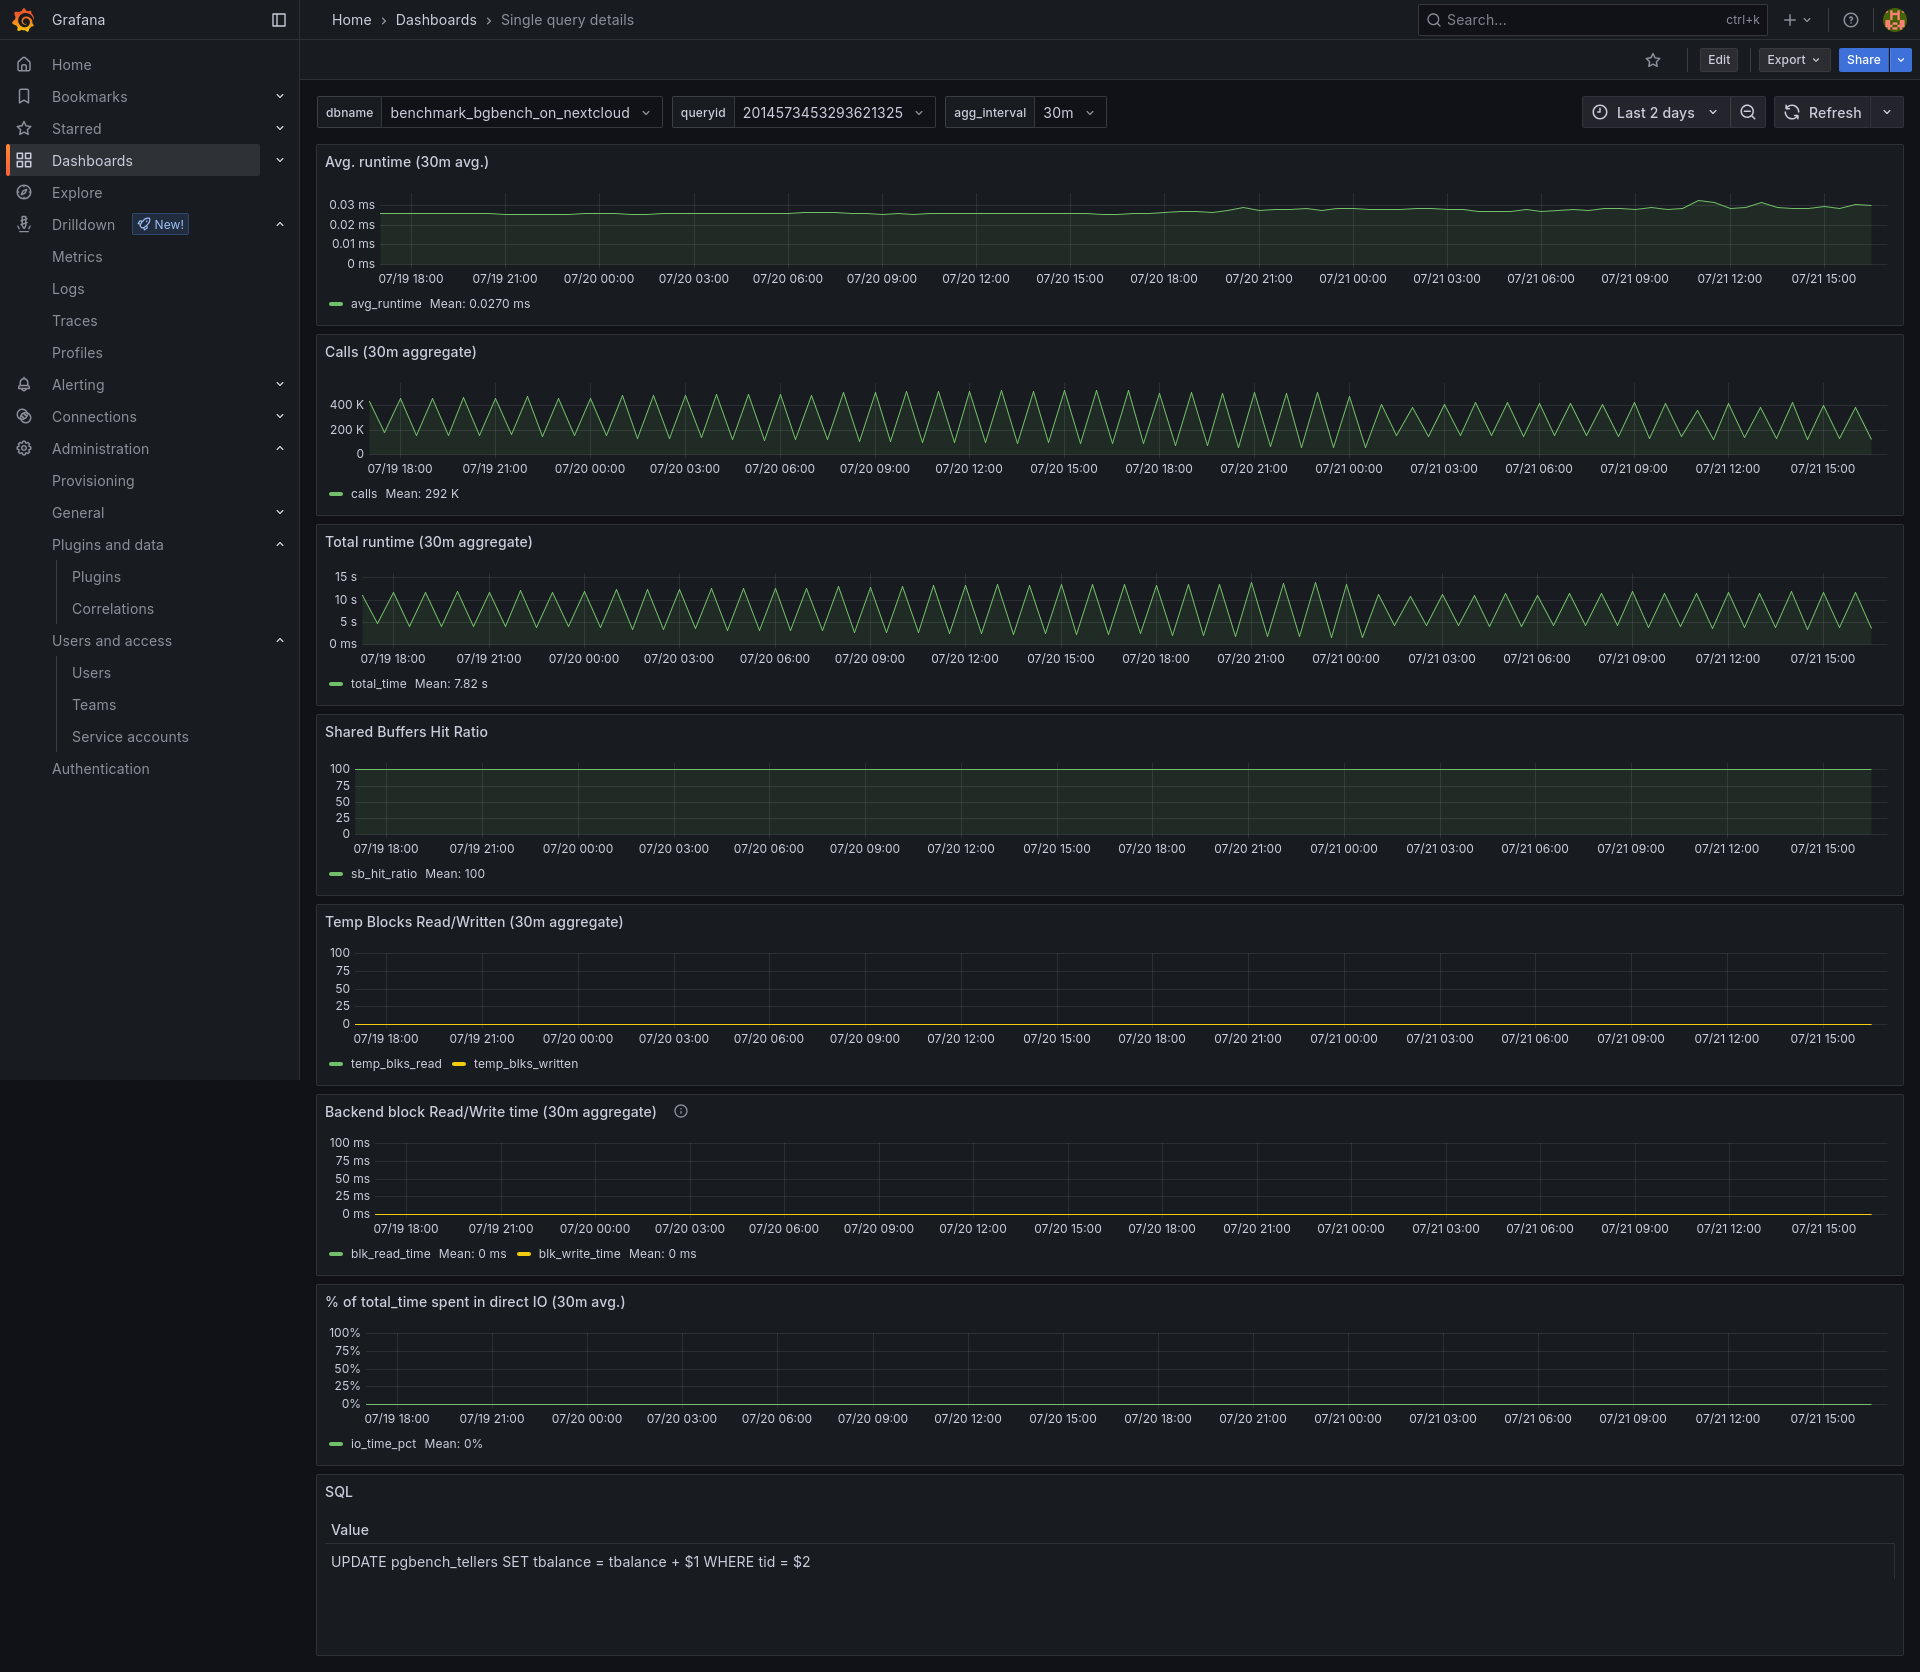Screen dimensions: 1920x1672
Task: Open the agg_interval 30m dropdown
Action: [1069, 113]
